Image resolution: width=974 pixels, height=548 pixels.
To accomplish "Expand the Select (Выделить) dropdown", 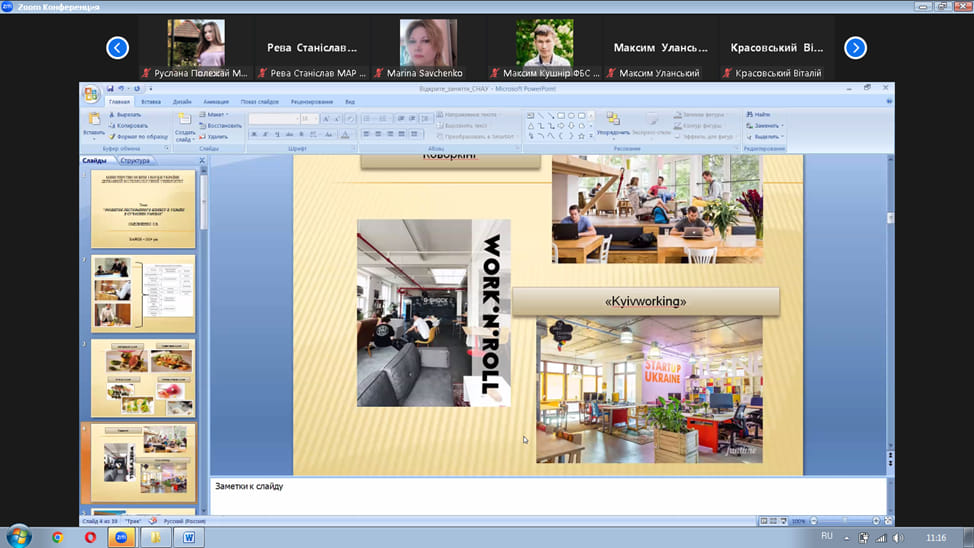I will click(766, 136).
